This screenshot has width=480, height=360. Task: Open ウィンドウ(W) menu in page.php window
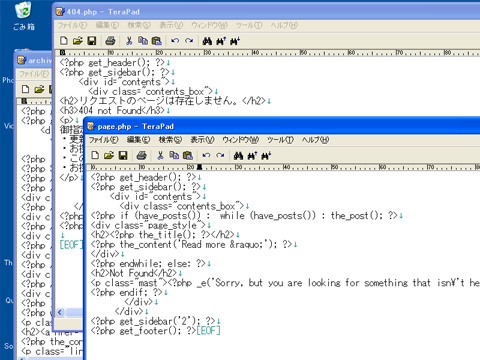point(241,140)
